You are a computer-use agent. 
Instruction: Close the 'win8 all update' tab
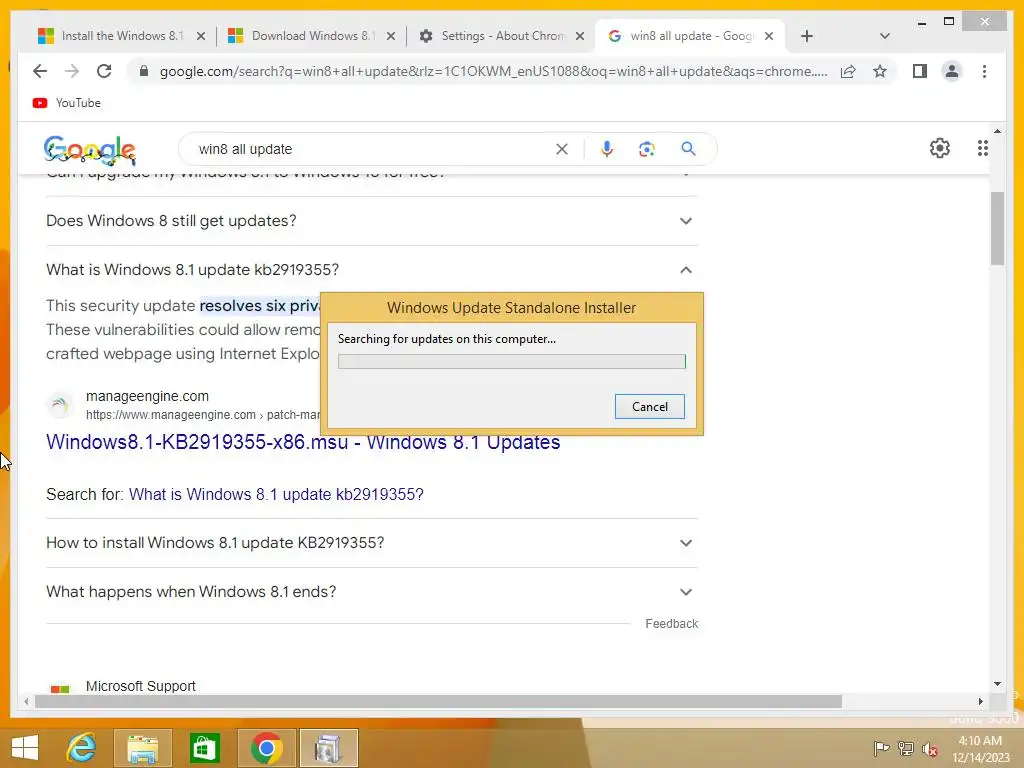point(769,36)
